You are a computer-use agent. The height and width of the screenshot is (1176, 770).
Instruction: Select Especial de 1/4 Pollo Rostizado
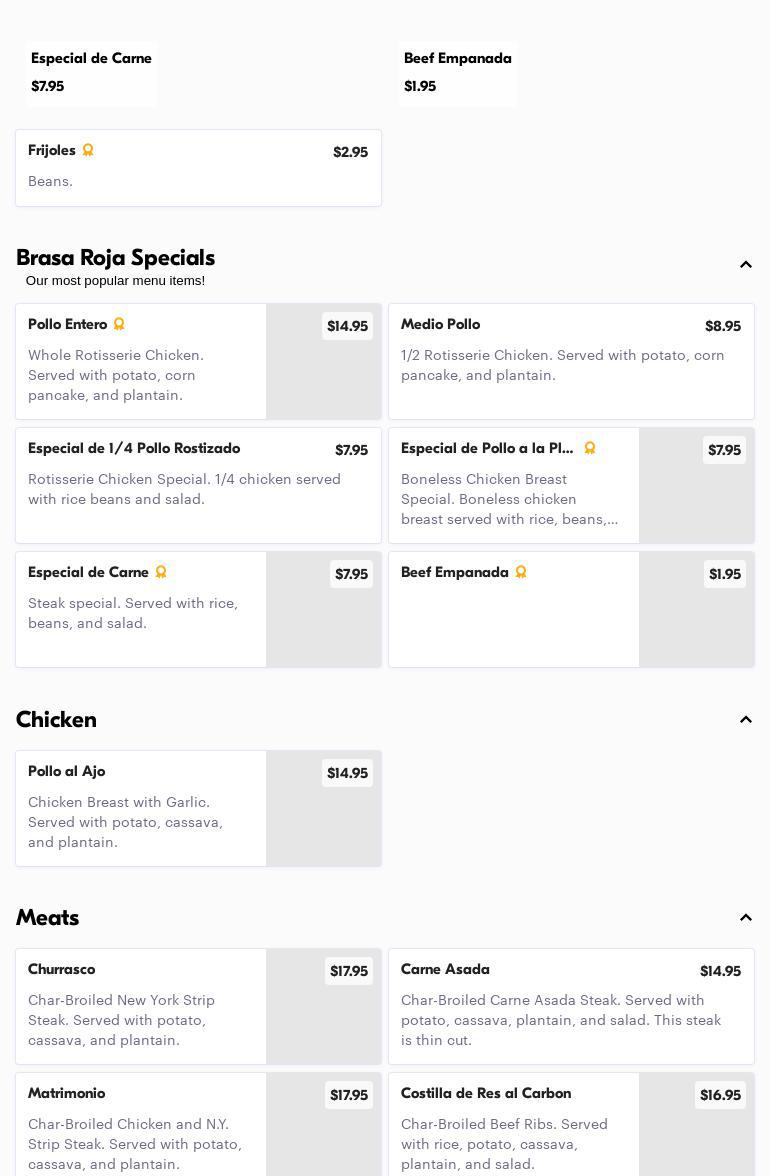coord(198,485)
